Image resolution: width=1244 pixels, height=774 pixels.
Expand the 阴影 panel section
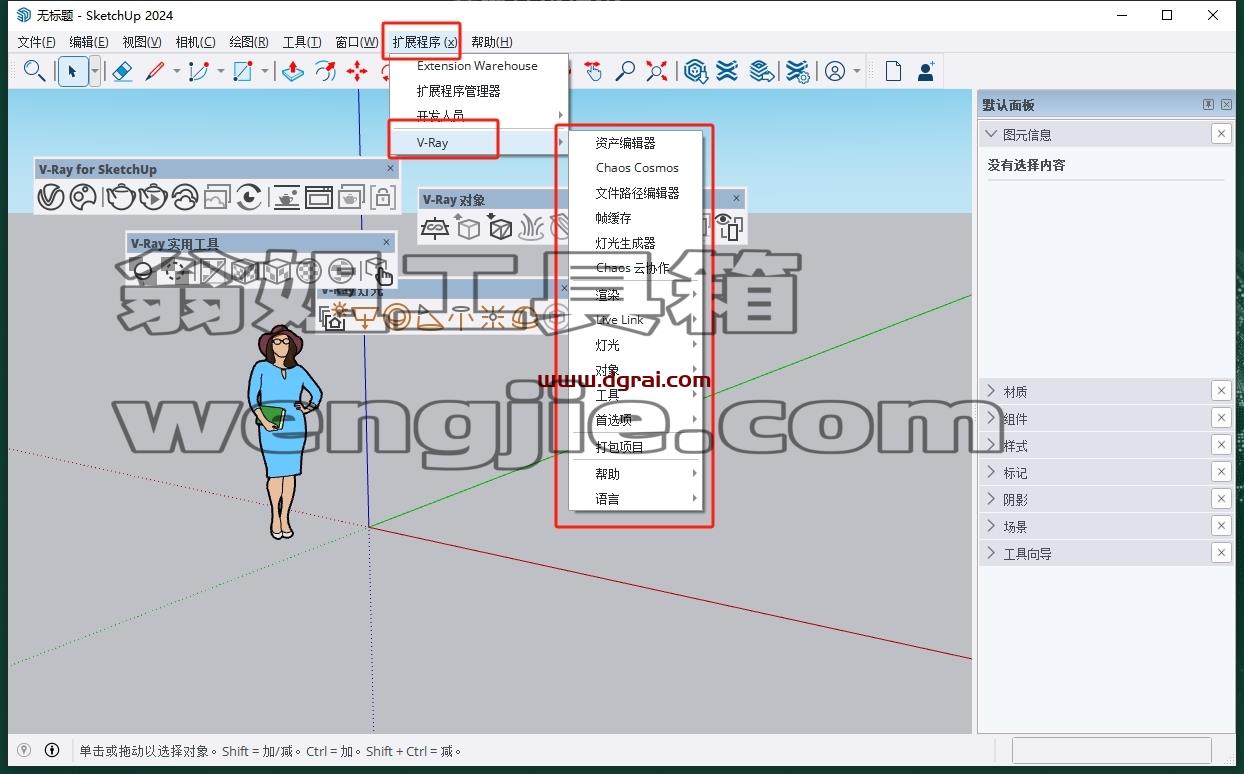(x=991, y=499)
